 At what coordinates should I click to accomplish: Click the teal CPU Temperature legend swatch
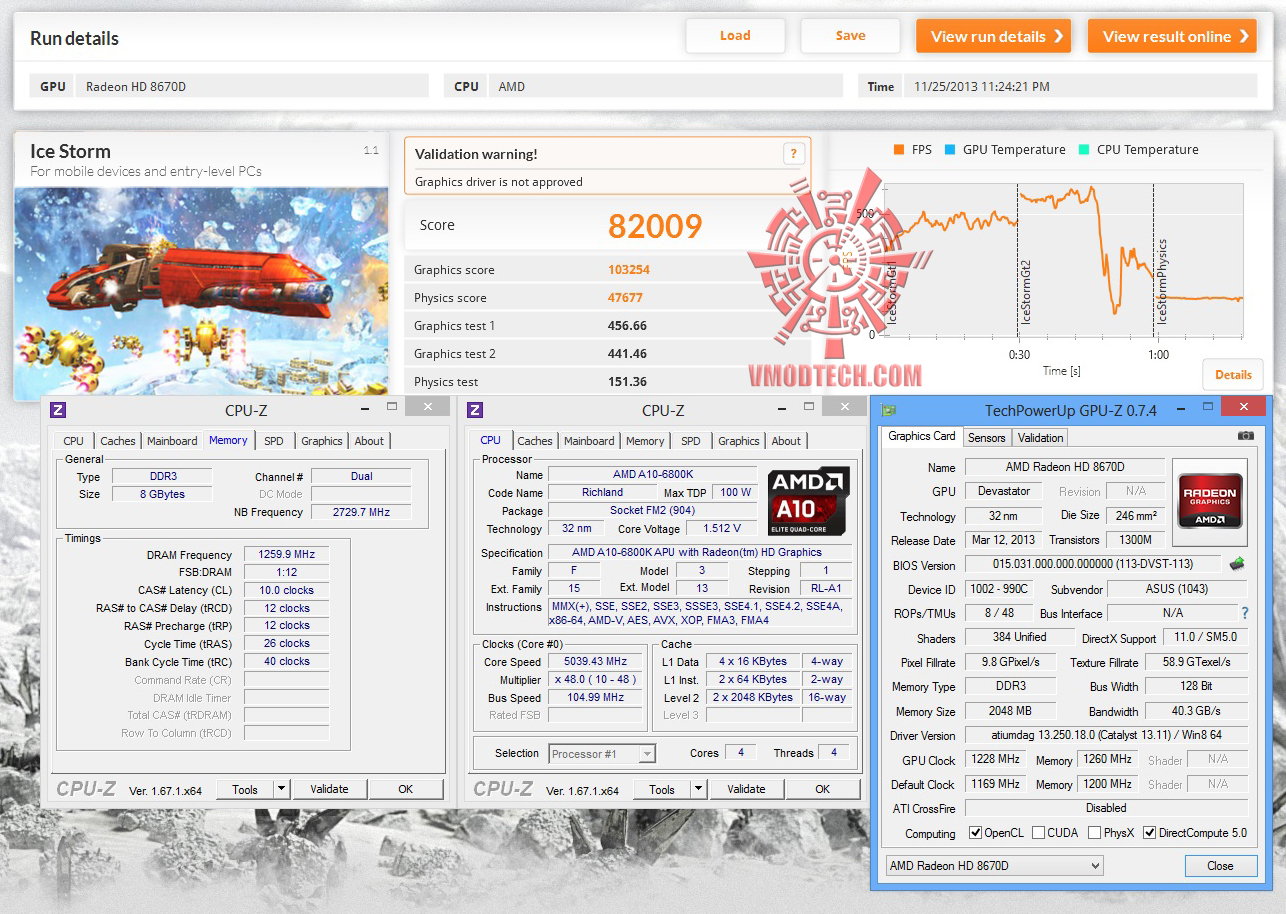pyautogui.click(x=1083, y=150)
